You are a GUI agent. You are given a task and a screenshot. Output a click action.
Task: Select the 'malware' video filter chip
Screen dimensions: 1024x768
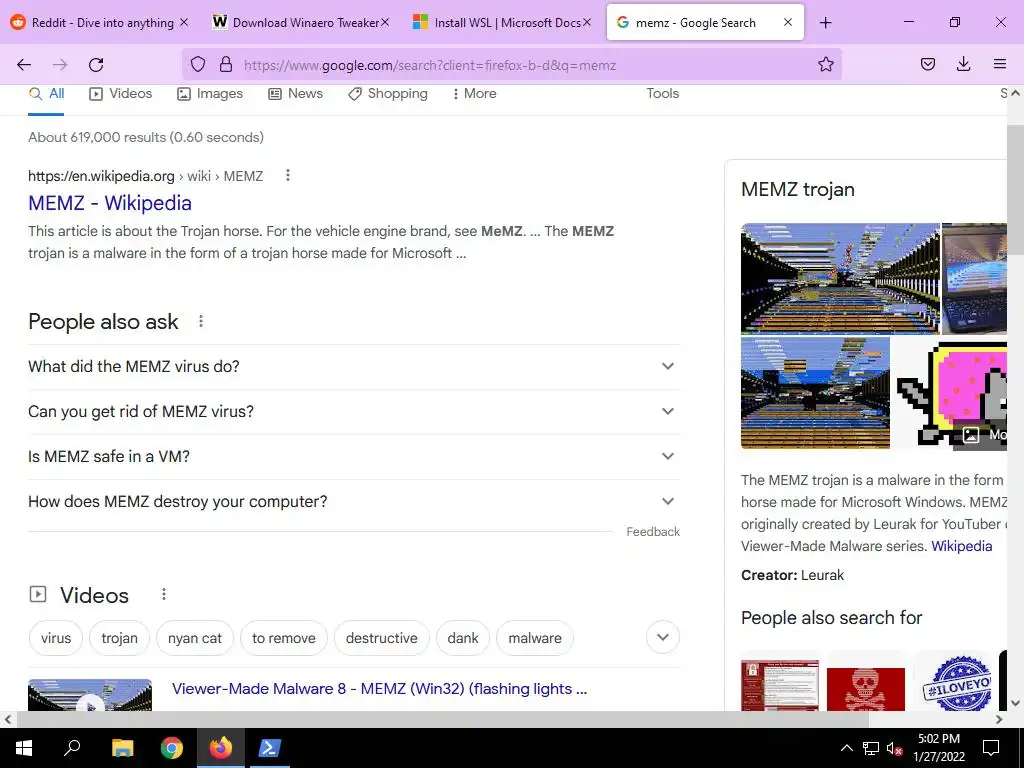[535, 638]
